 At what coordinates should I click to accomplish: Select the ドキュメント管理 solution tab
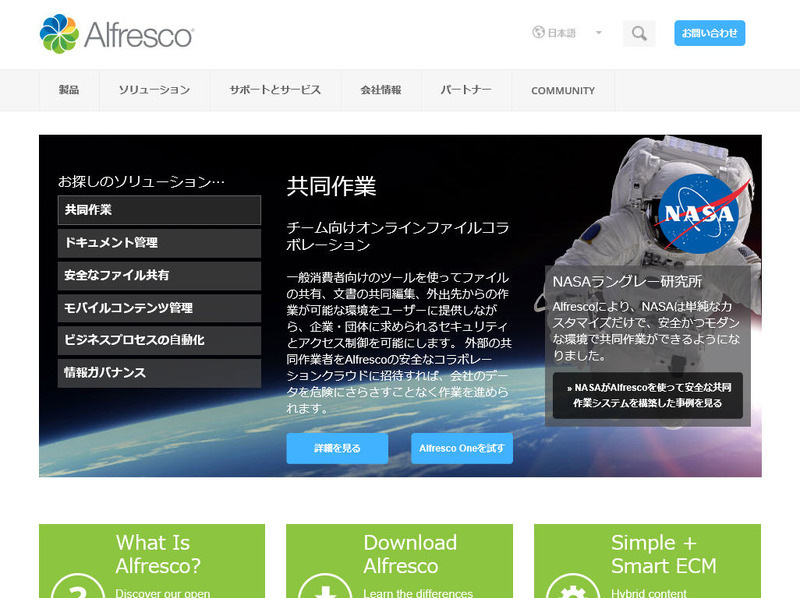159,243
